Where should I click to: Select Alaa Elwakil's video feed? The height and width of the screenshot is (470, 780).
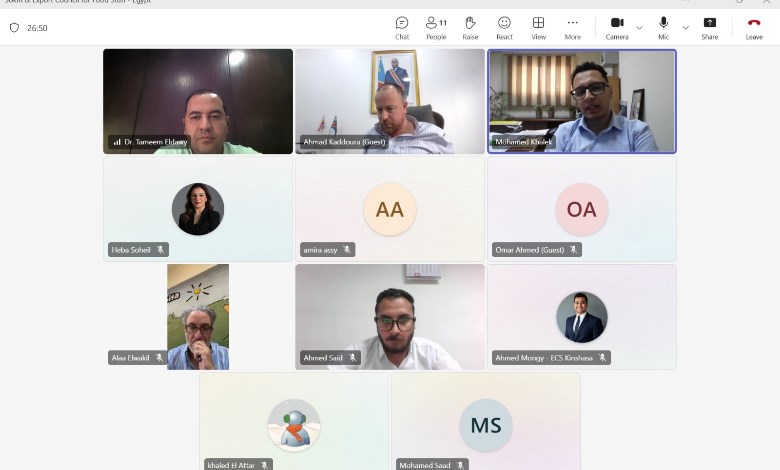198,317
